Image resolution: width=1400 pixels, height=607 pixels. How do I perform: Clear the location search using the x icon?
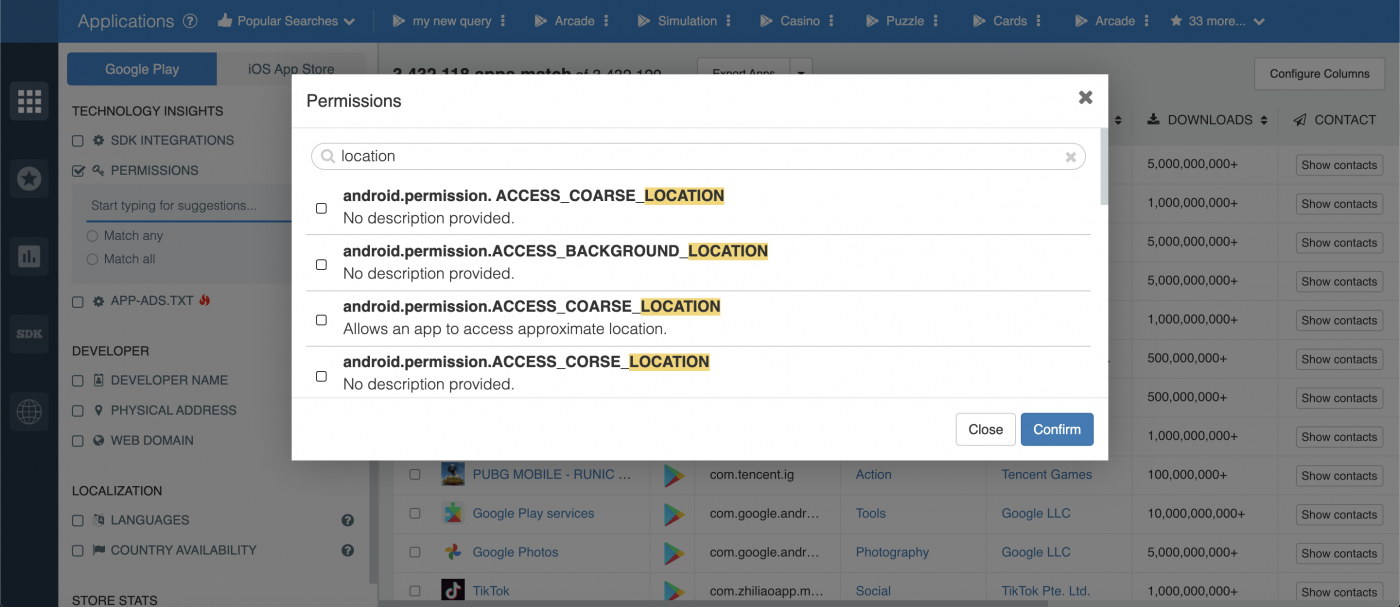1070,156
